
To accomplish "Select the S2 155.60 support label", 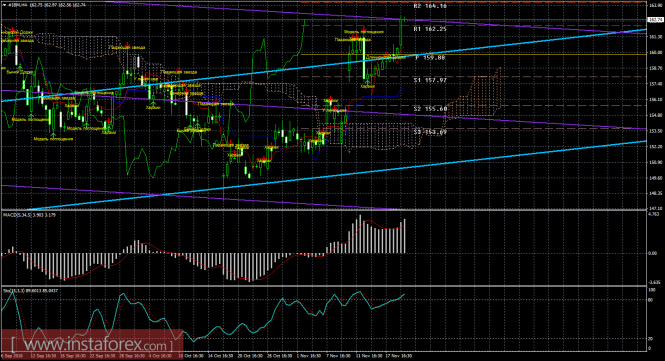I will tap(430, 109).
